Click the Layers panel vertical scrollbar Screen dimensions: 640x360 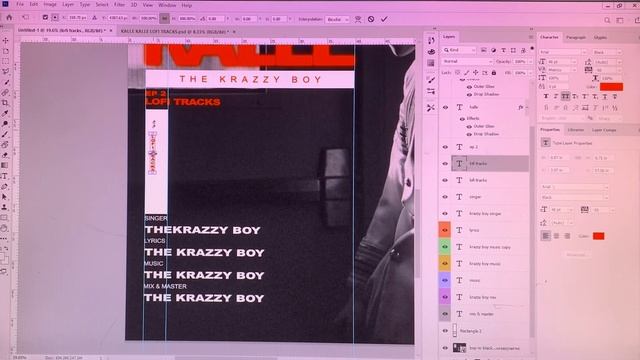531,232
